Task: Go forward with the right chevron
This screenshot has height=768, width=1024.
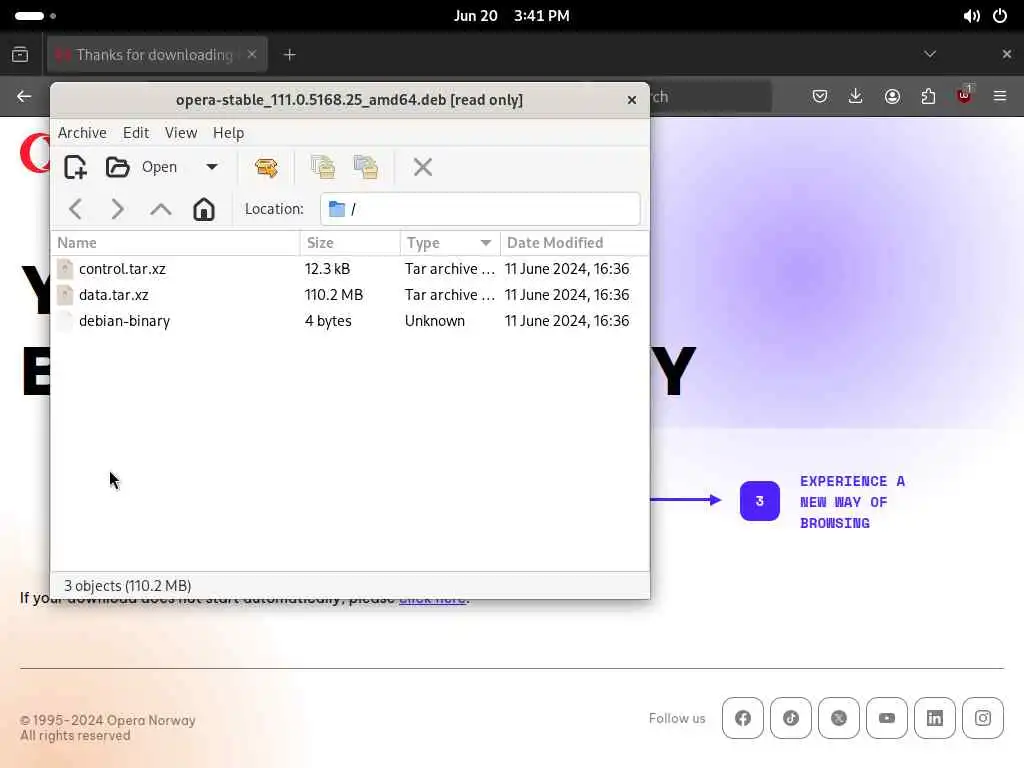Action: 118,209
